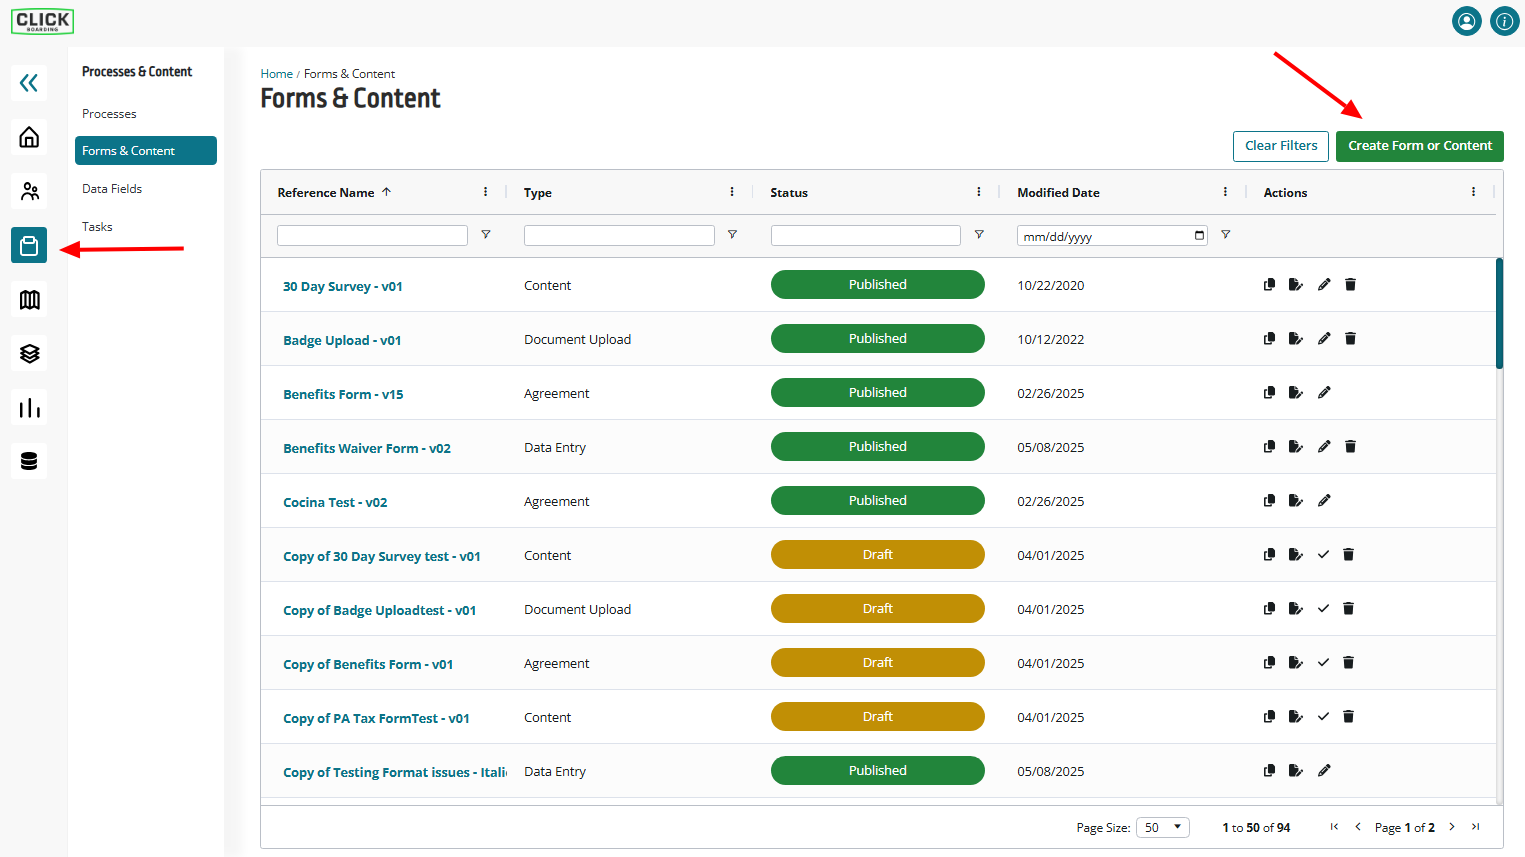The height and width of the screenshot is (857, 1525).
Task: Click the Clear Filters button
Action: (1281, 146)
